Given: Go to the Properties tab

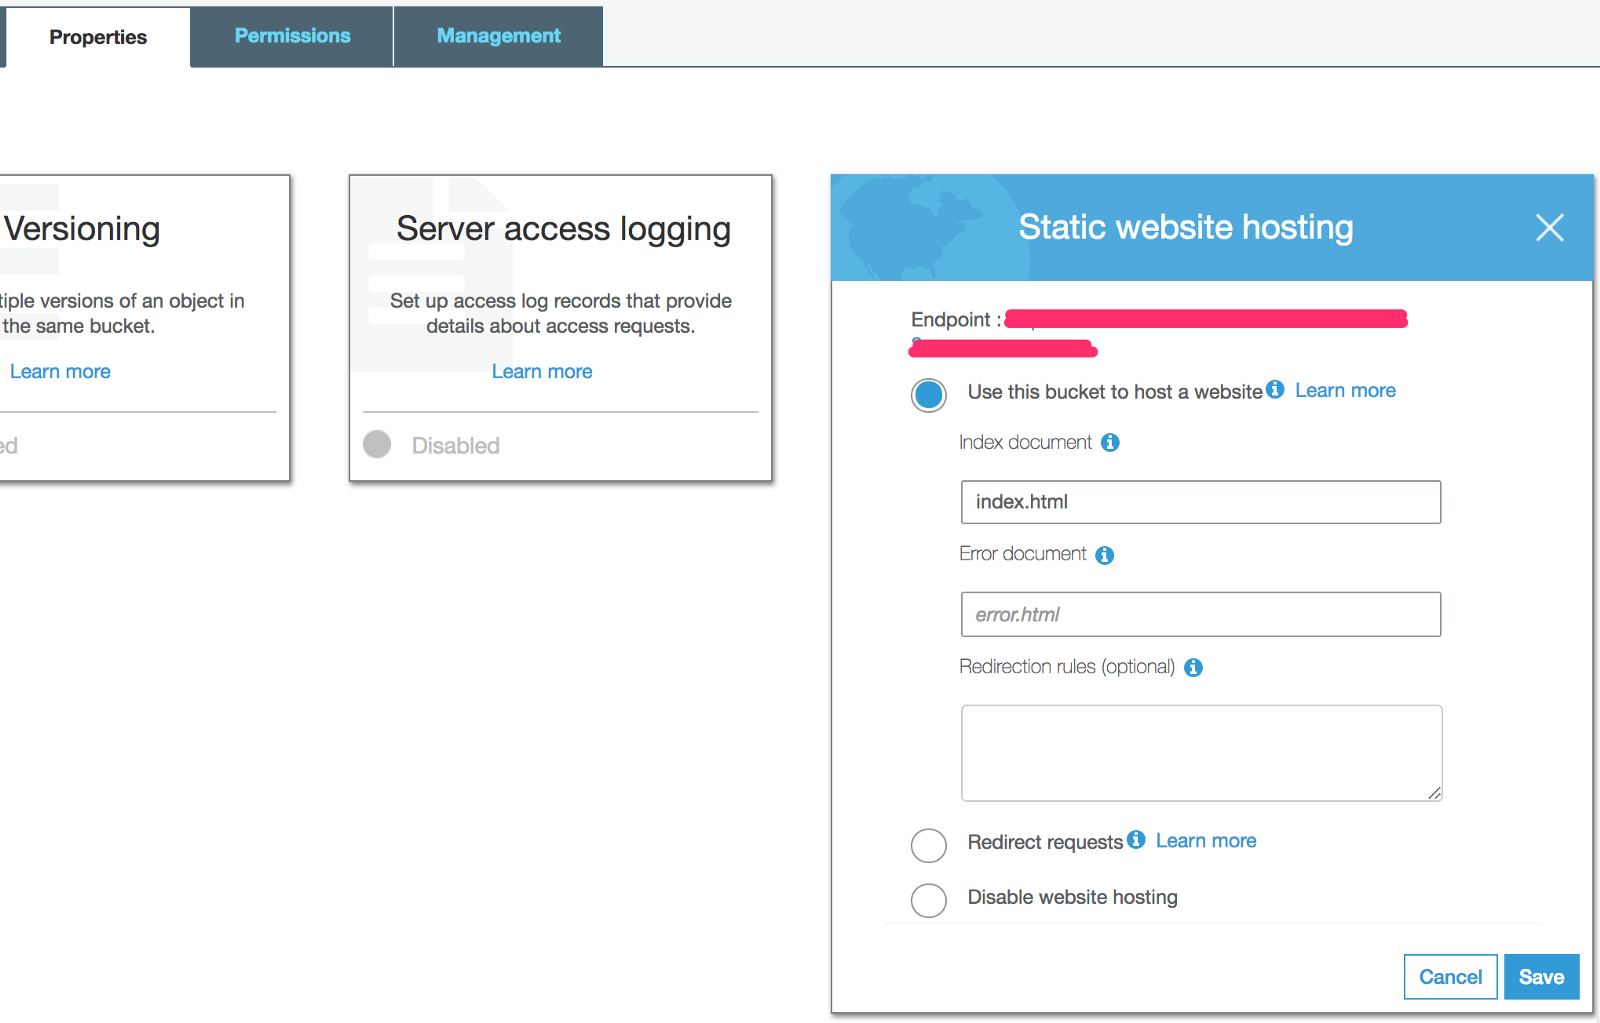Looking at the screenshot, I should (x=98, y=37).
